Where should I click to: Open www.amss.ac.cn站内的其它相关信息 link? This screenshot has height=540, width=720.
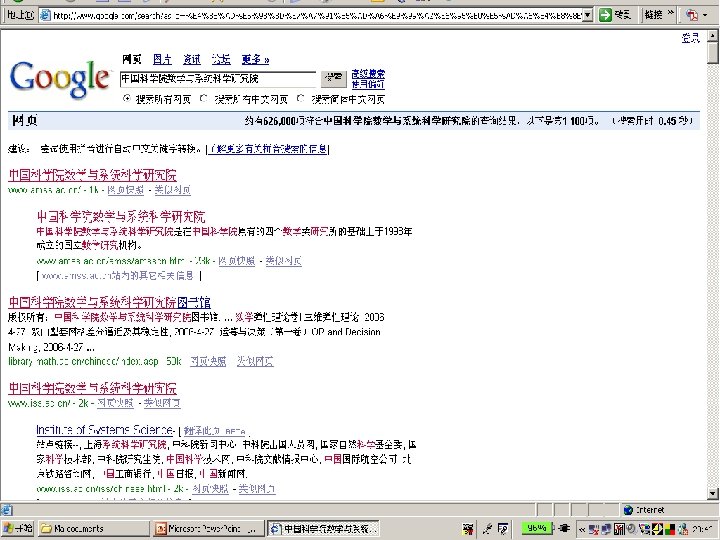tap(118, 276)
